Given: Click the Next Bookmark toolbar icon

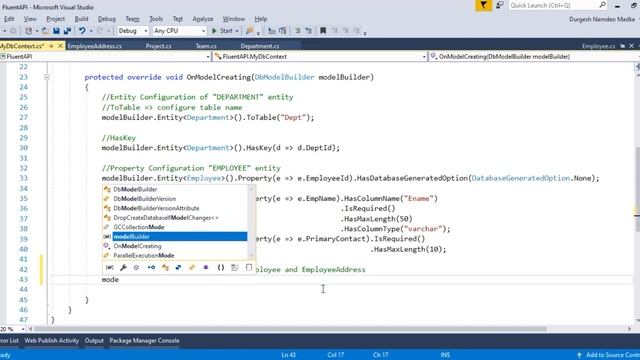Looking at the screenshot, I should coord(345,31).
